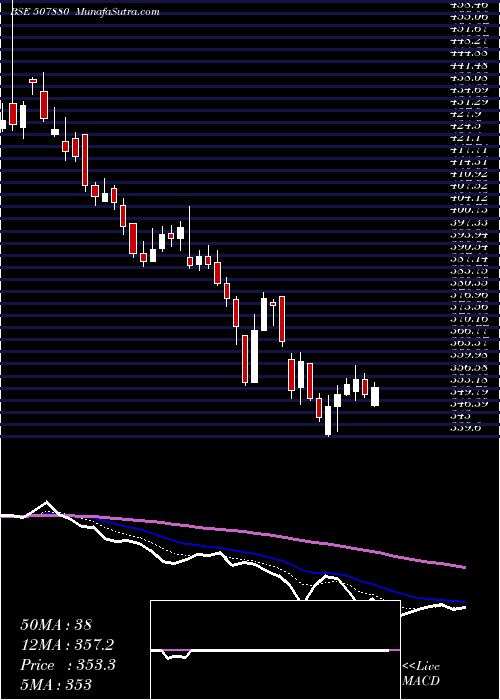
Task: Select the 441.48 price axis label
Action: 469,66
